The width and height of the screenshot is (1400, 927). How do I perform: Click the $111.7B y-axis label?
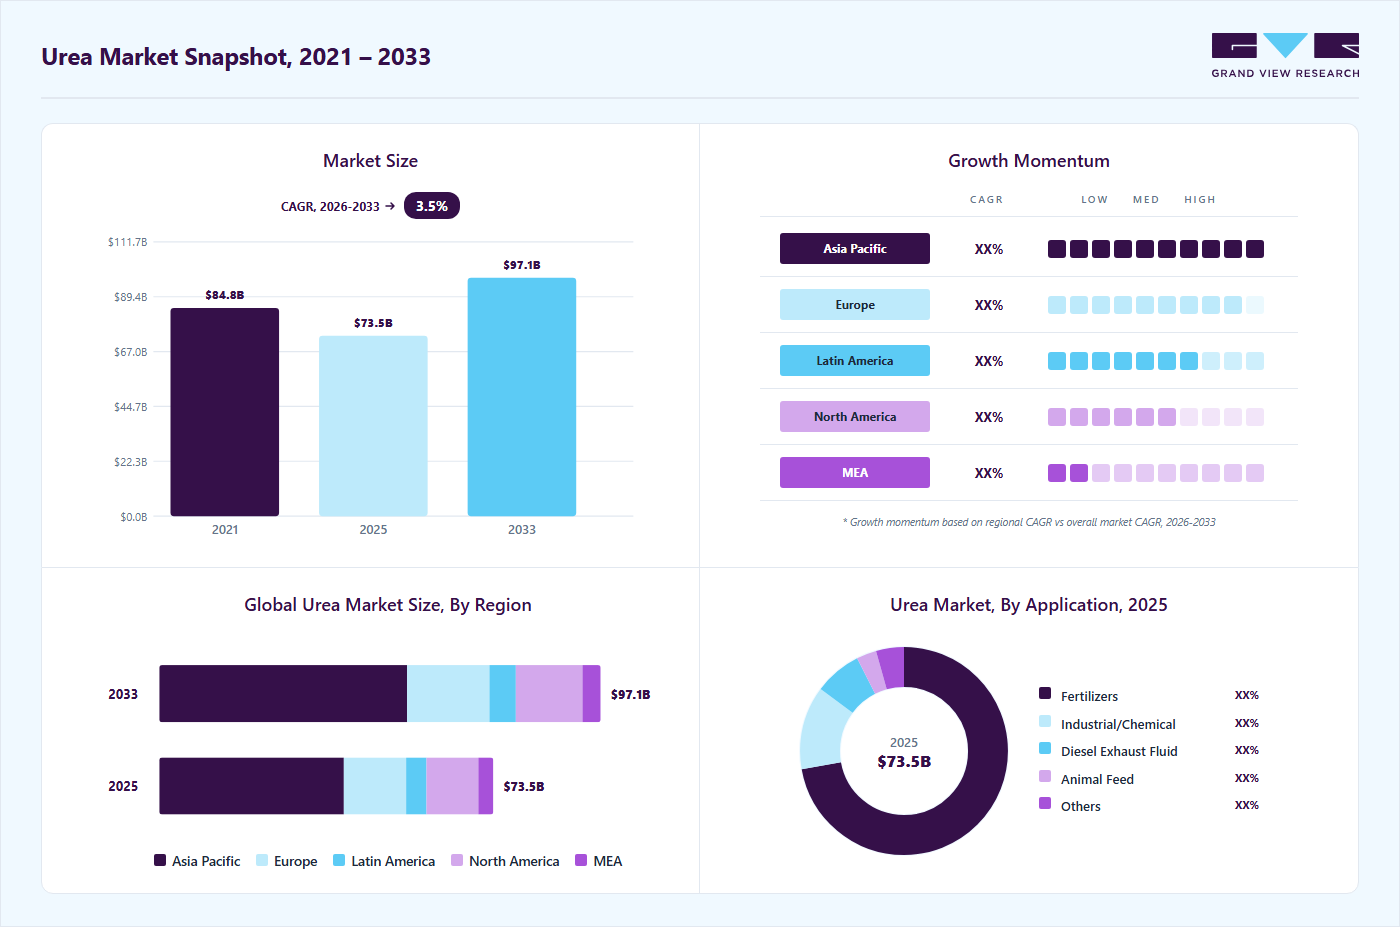(128, 242)
